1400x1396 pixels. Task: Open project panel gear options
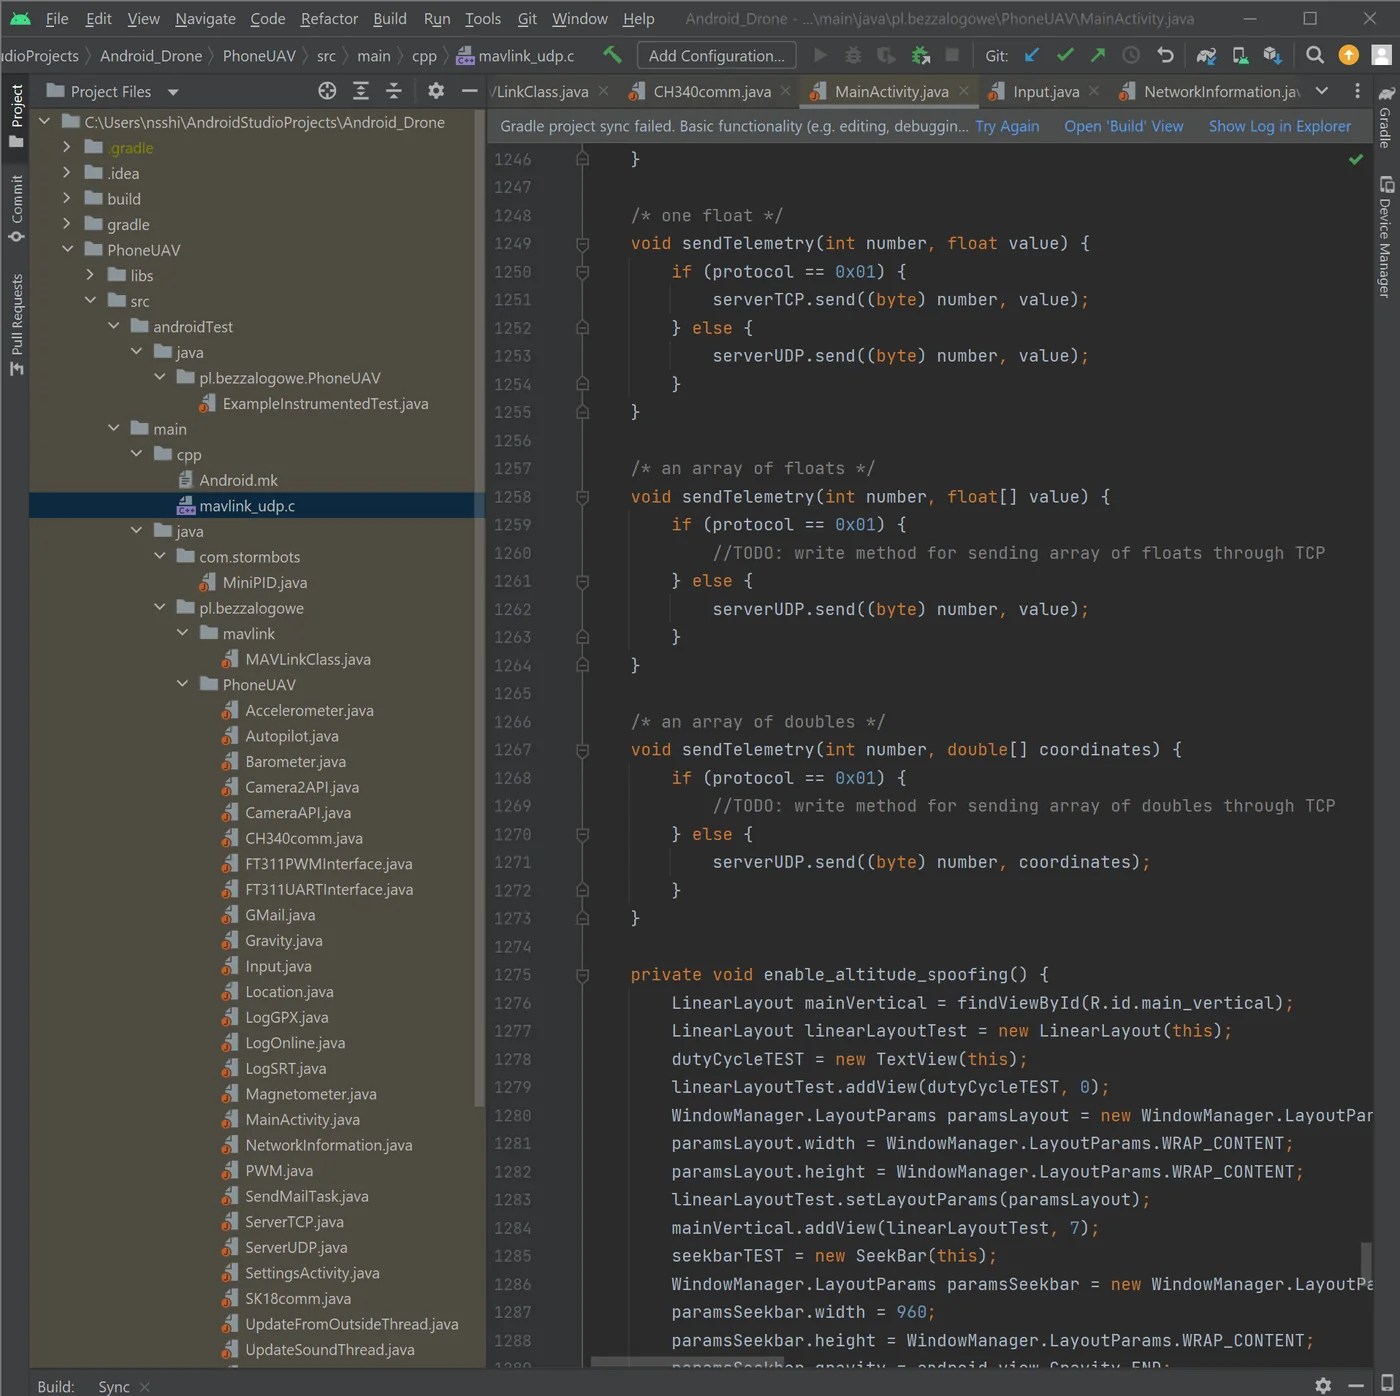coord(436,91)
